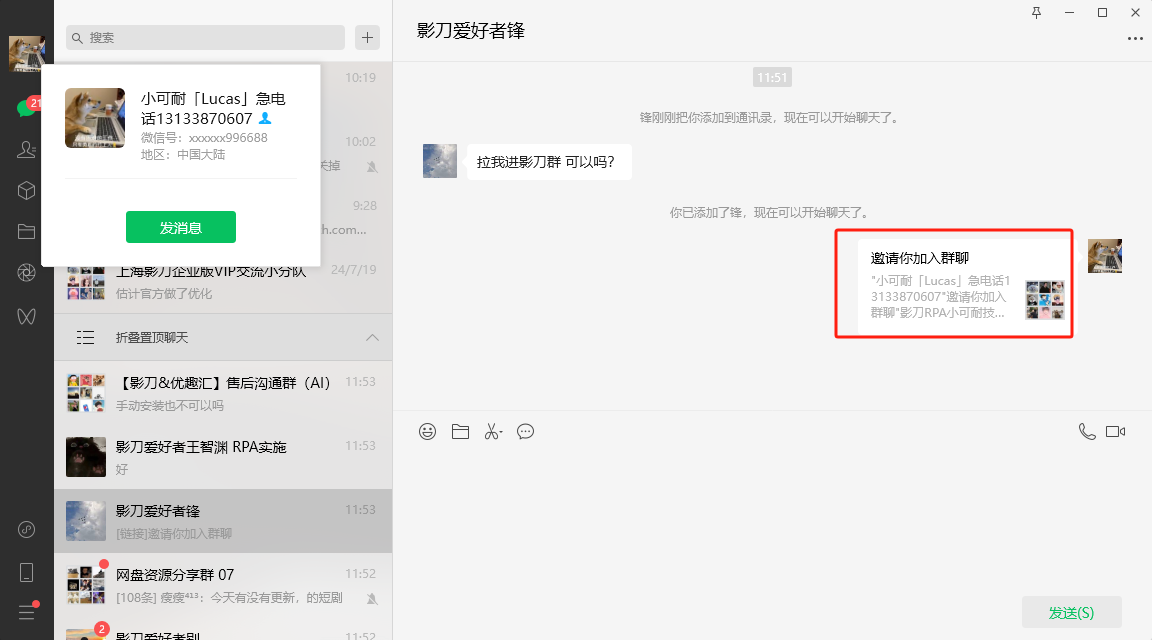Open Moments shutter icon in sidebar
This screenshot has width=1152, height=640.
[x=26, y=273]
